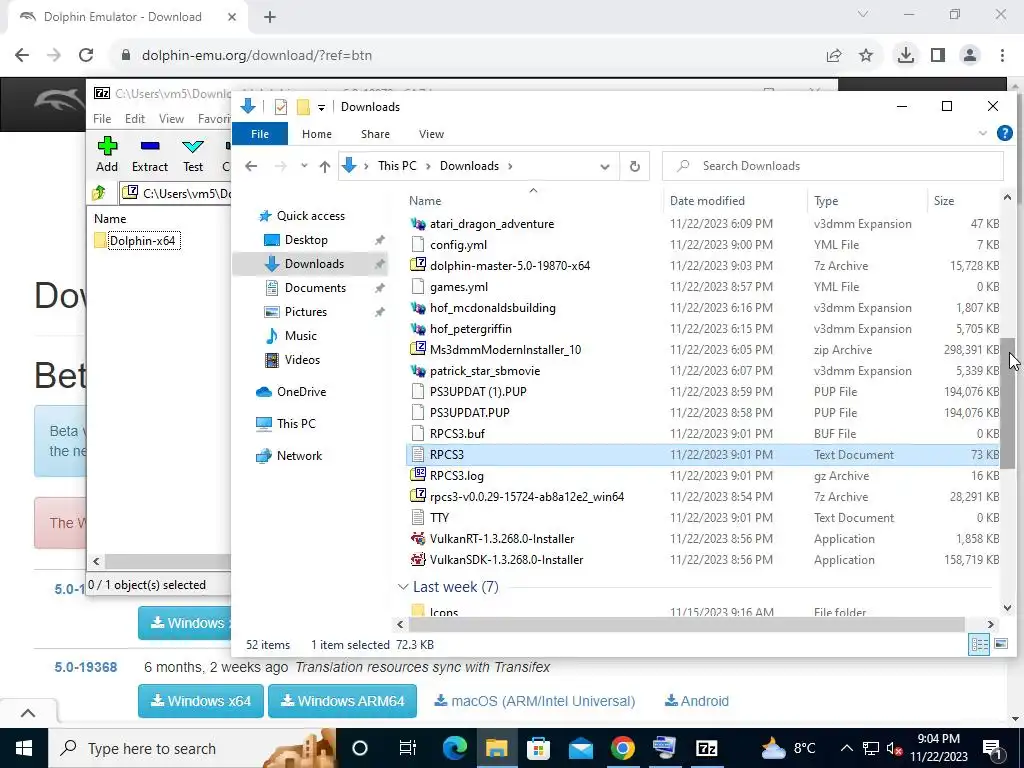Click Windows x64 button for 5.0-19368
Viewport: 1024px width, 768px height.
[x=200, y=701]
